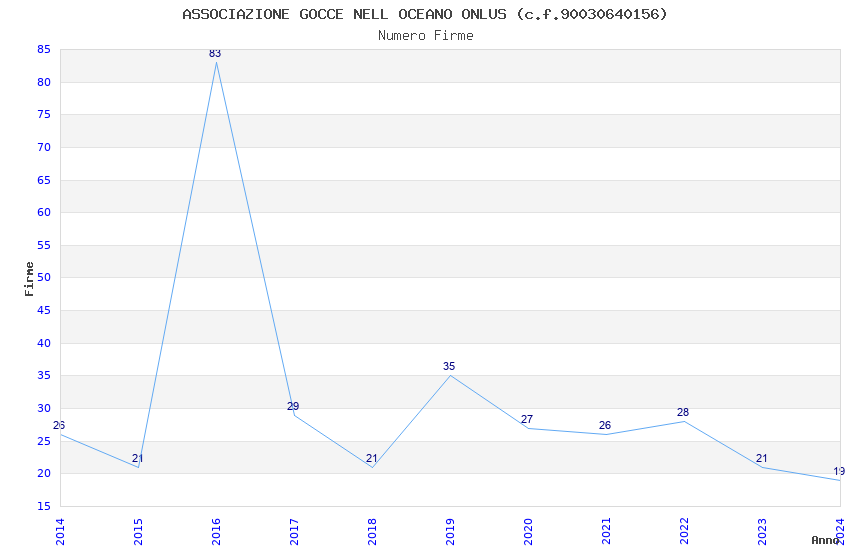Select the 35 data label for 2019
This screenshot has width=850, height=550.
[x=449, y=366]
